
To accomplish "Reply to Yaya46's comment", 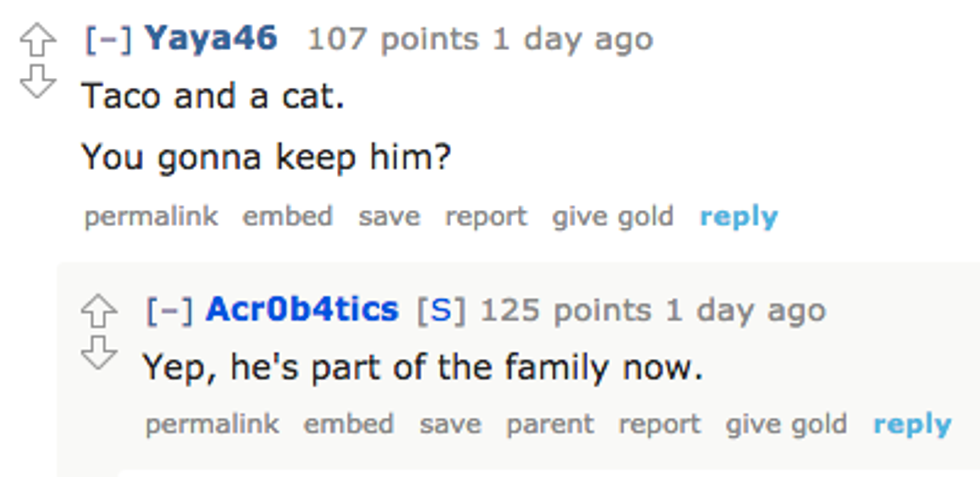I will tap(739, 216).
